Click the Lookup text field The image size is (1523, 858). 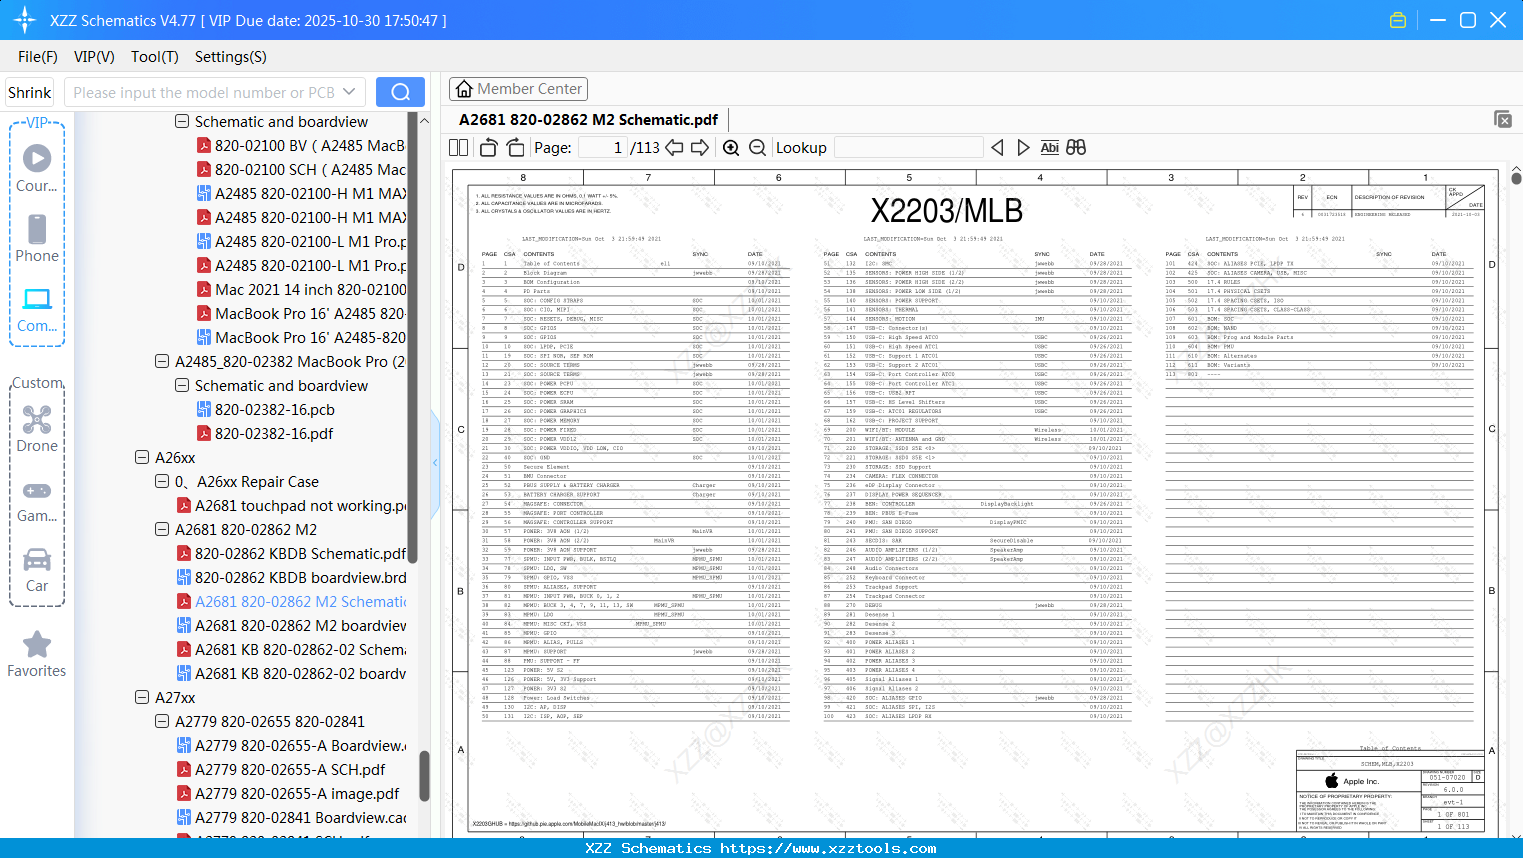click(x=908, y=147)
